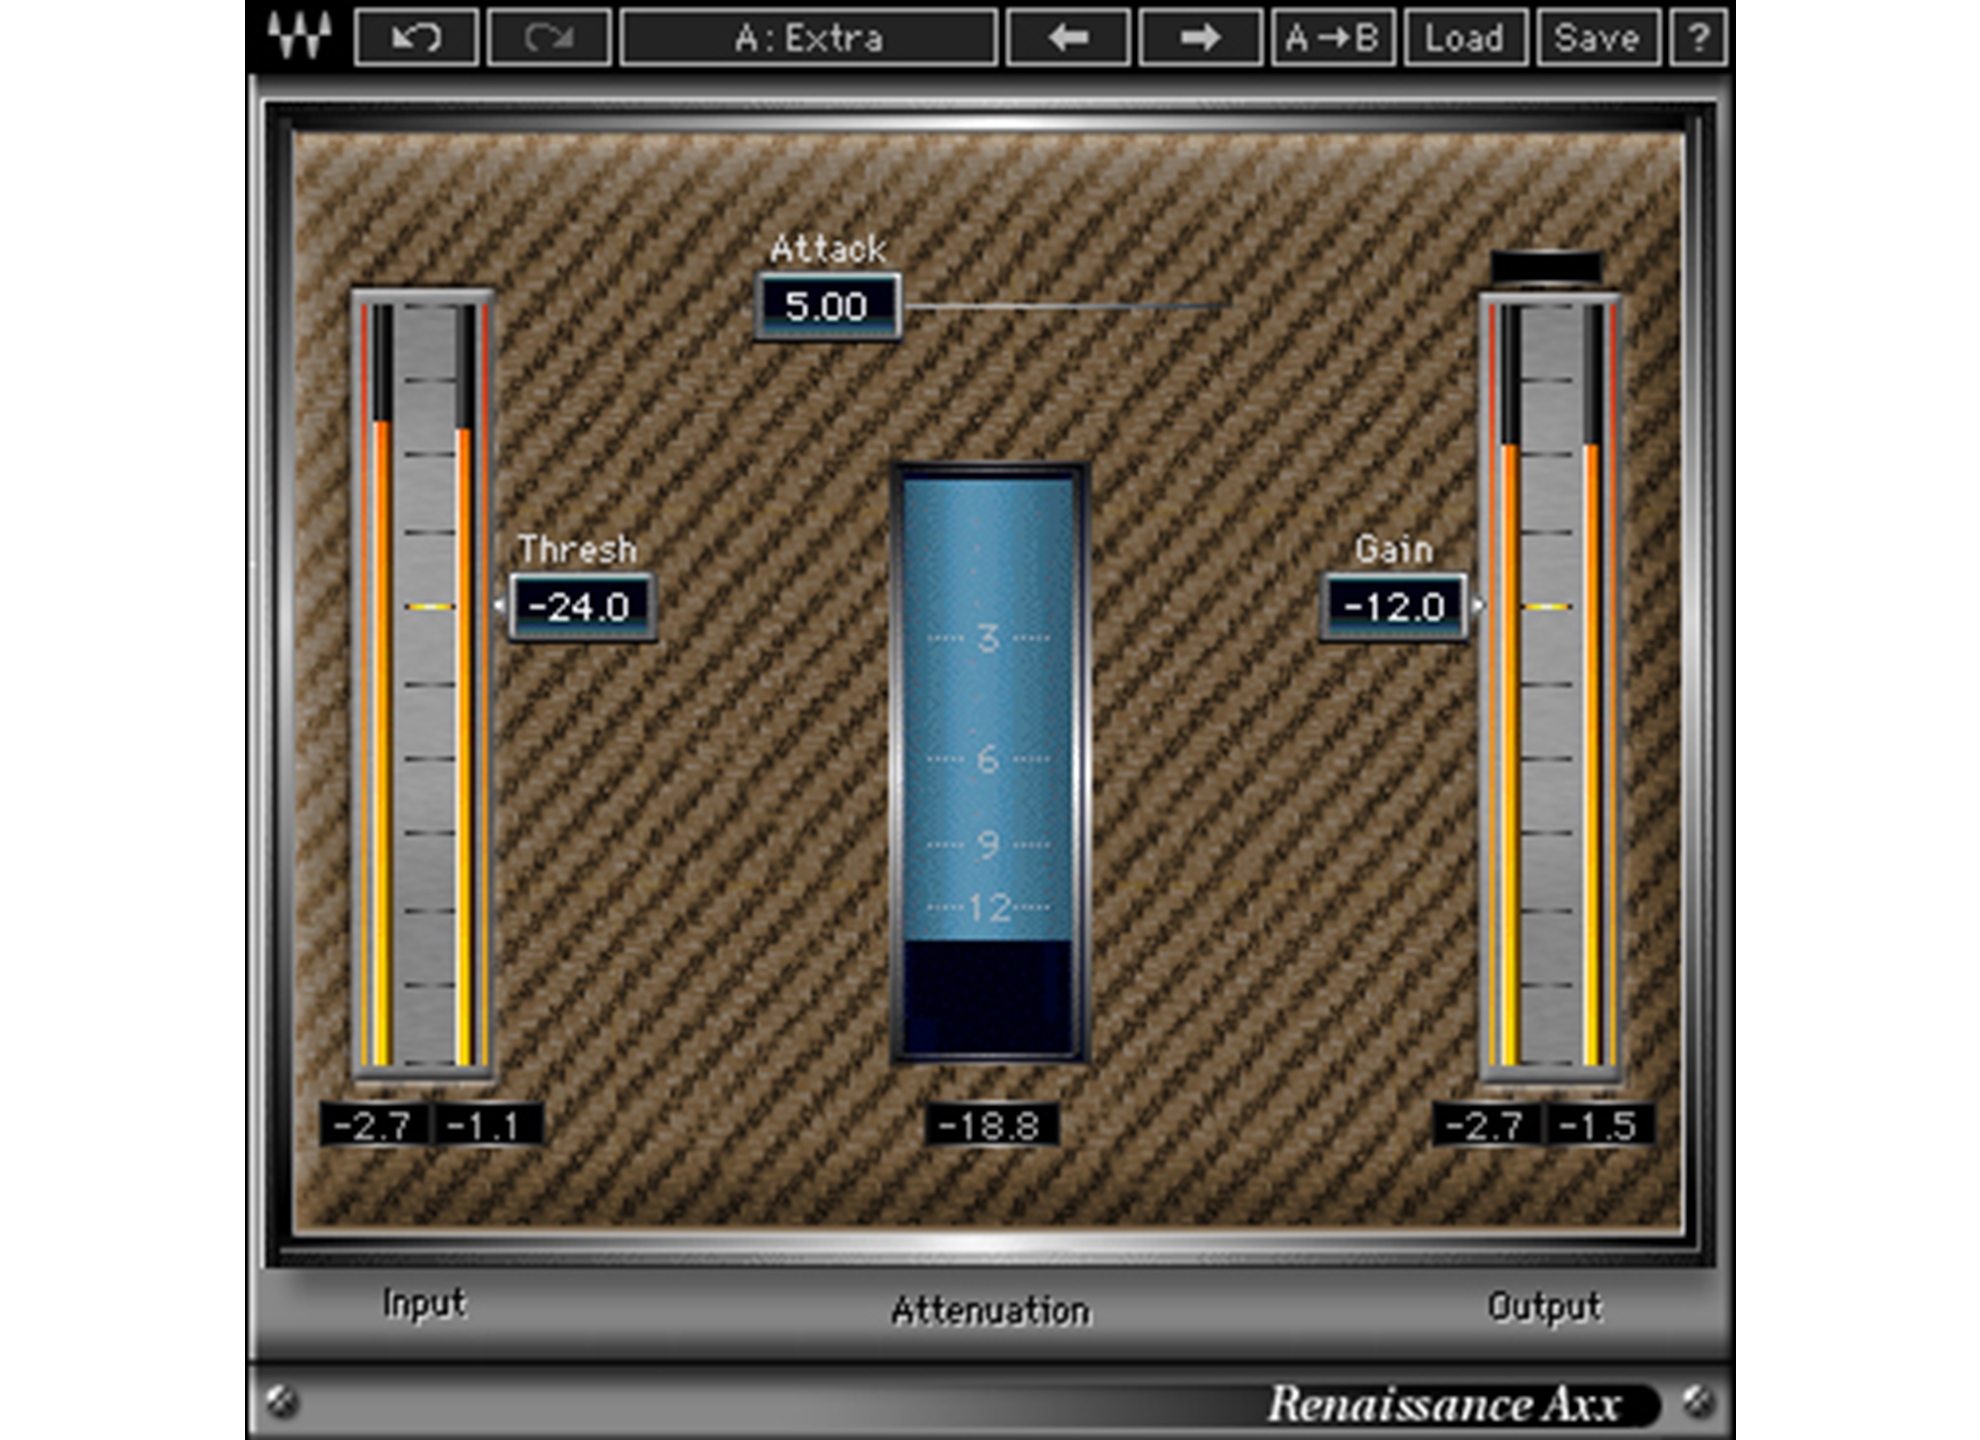Reset the attenuation peak reading -18.8

coord(990,1126)
